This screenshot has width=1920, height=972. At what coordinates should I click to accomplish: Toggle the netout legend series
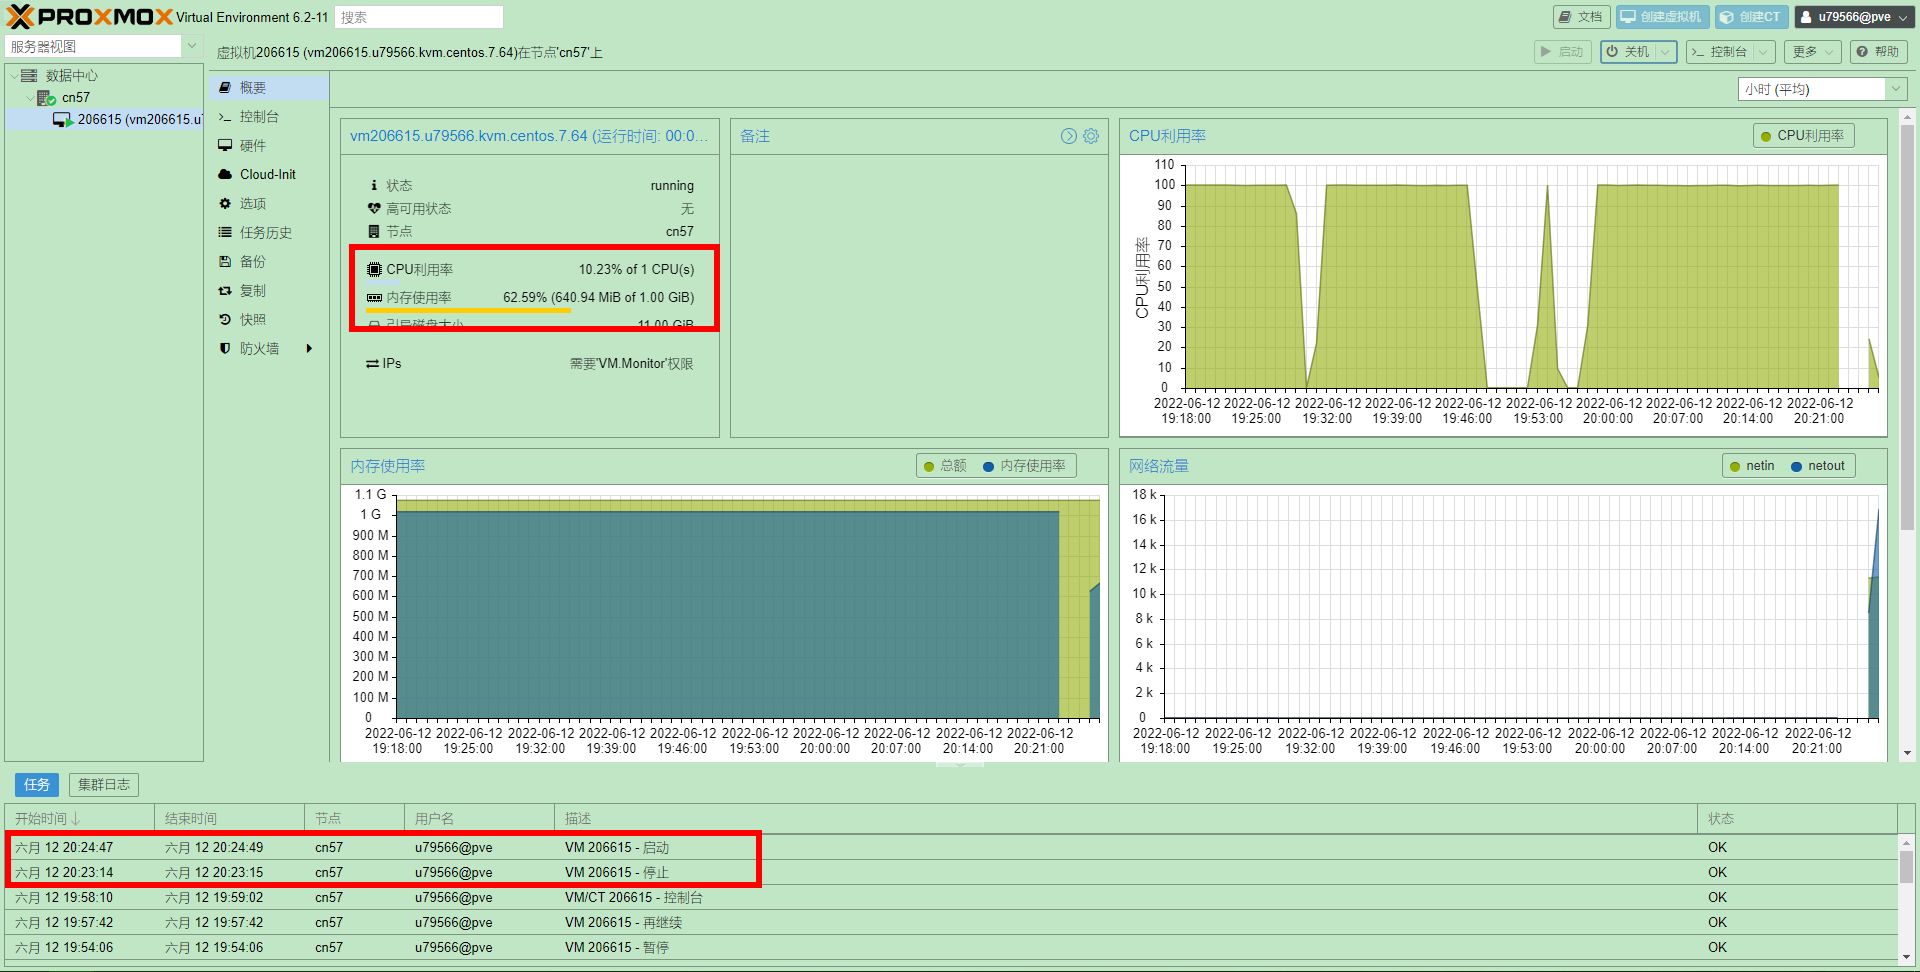[x=1818, y=466]
